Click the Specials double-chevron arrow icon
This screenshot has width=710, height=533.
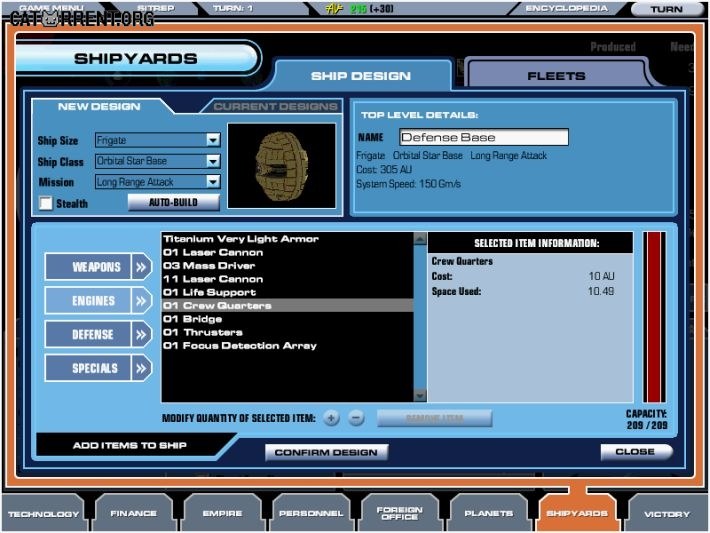point(142,368)
